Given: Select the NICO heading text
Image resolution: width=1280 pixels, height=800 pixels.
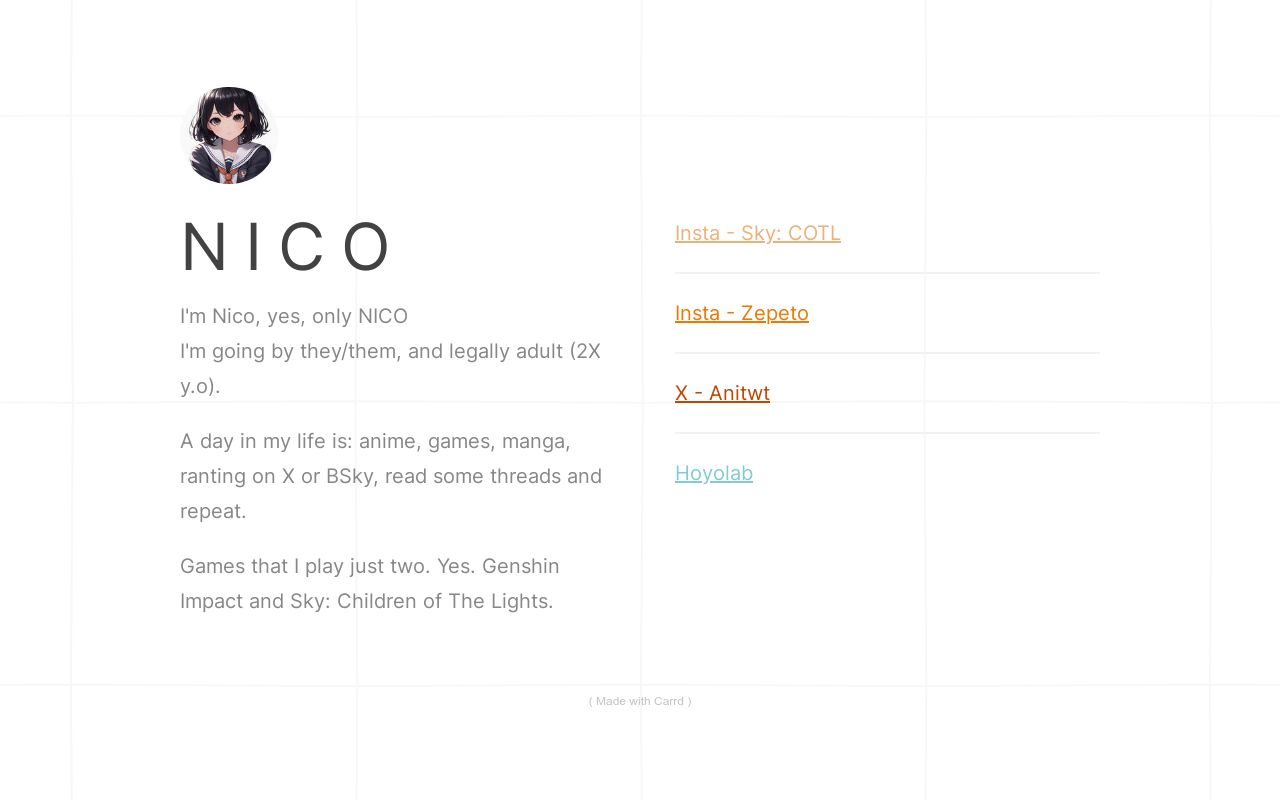Looking at the screenshot, I should point(288,245).
